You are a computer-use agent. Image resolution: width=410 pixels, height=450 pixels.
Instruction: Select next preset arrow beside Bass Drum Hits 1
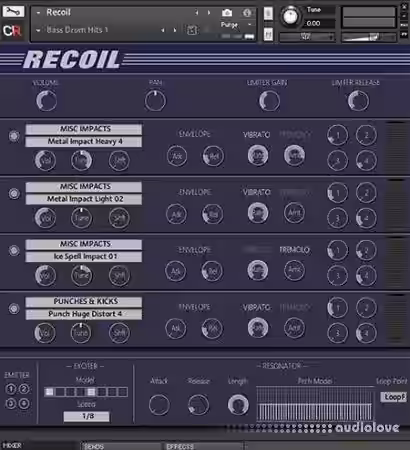coord(175,30)
